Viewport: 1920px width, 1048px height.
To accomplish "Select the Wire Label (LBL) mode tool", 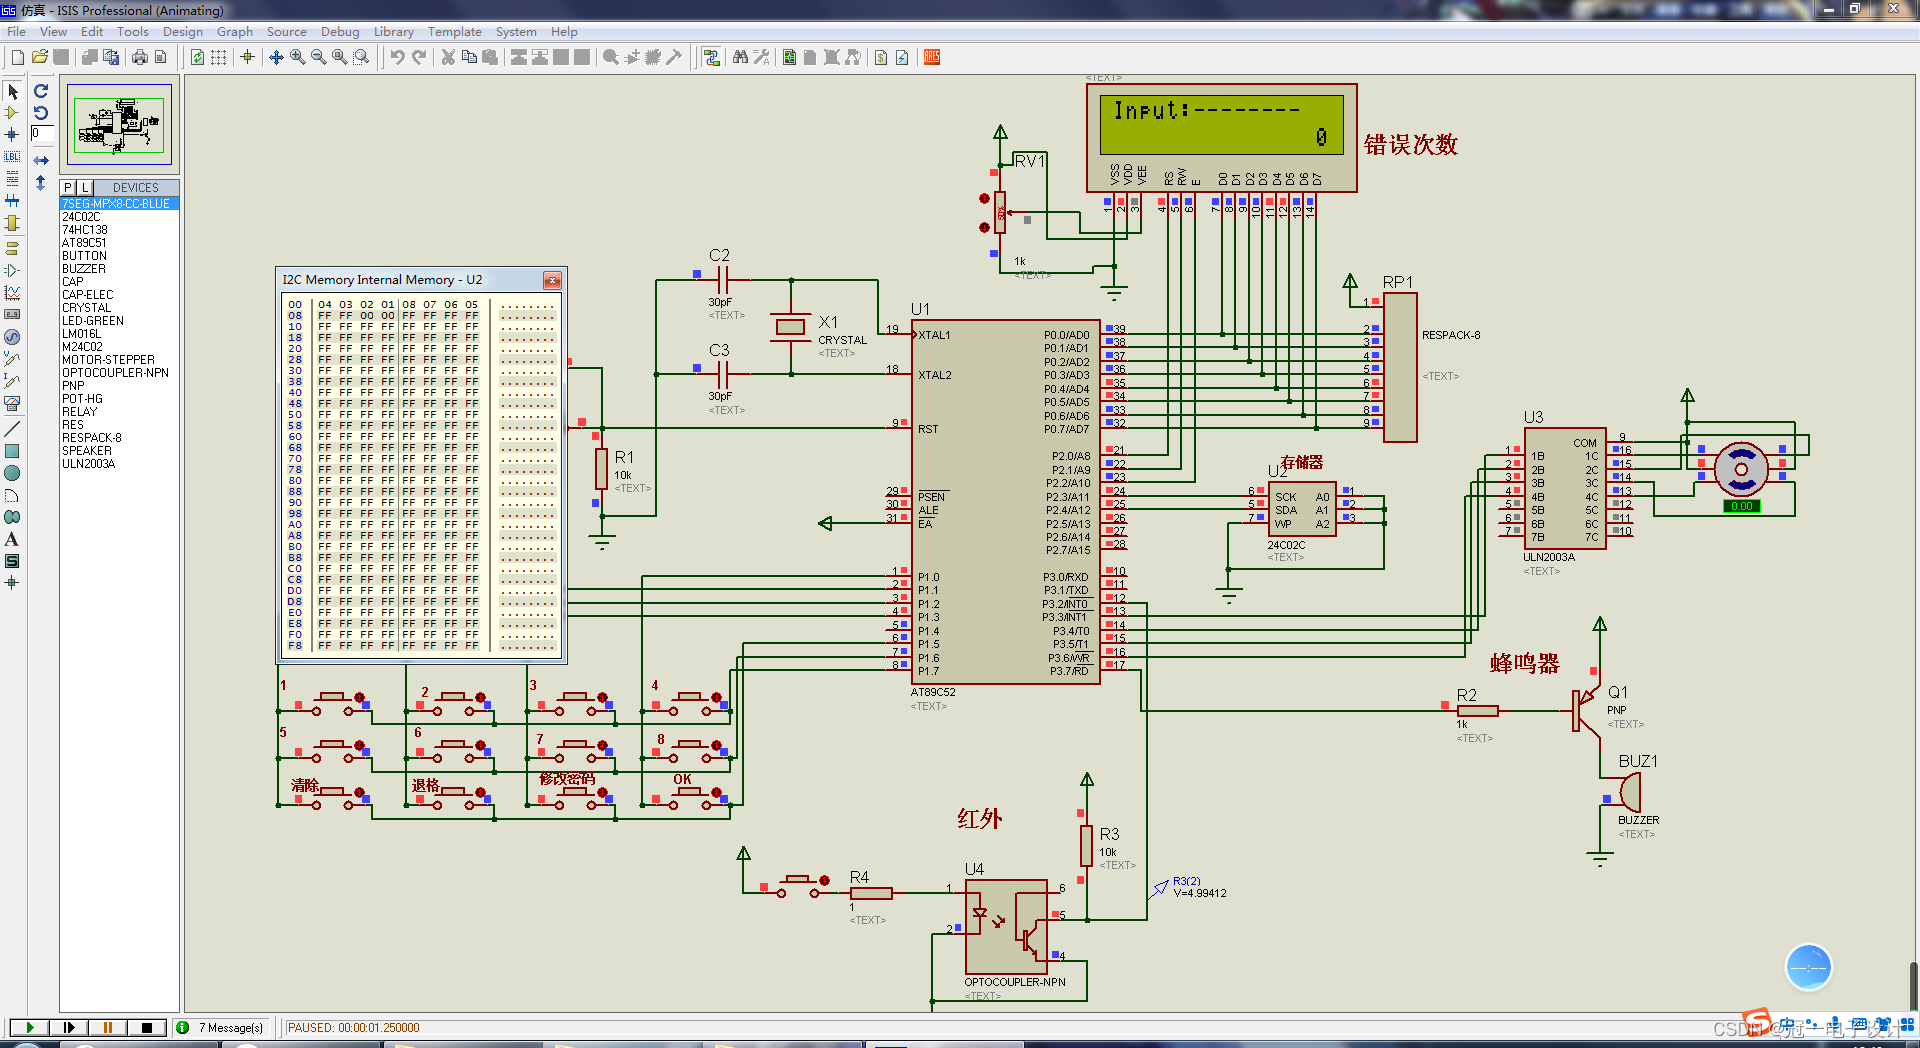I will [12, 157].
